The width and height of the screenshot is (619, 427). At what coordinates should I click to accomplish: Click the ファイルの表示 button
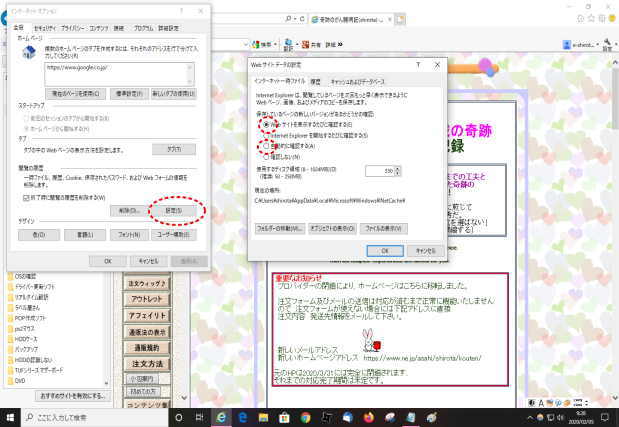[383, 228]
